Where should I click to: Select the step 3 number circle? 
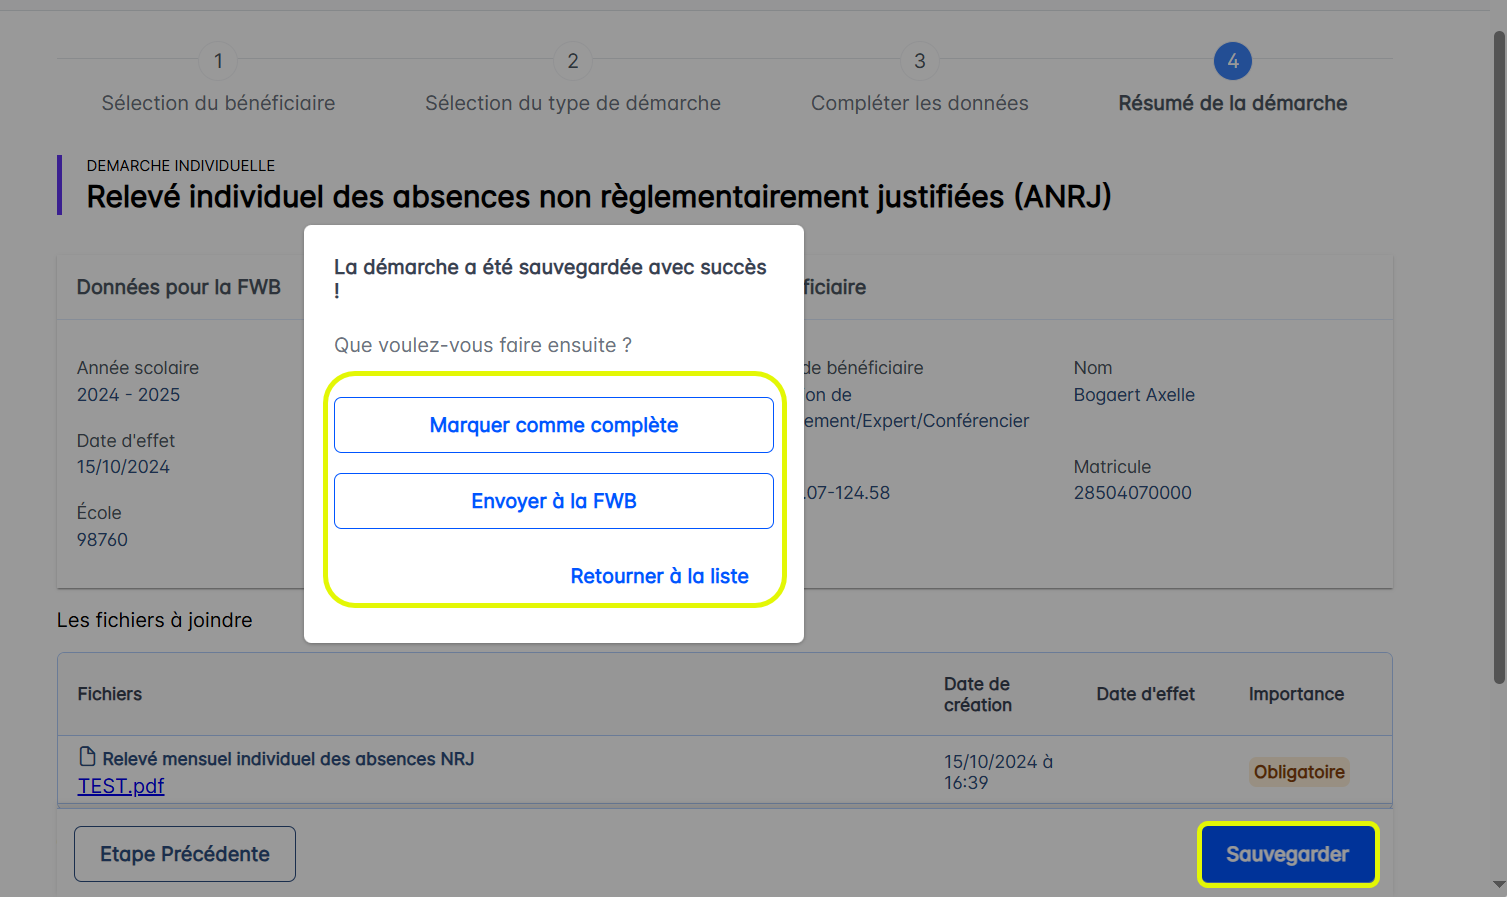click(x=920, y=61)
